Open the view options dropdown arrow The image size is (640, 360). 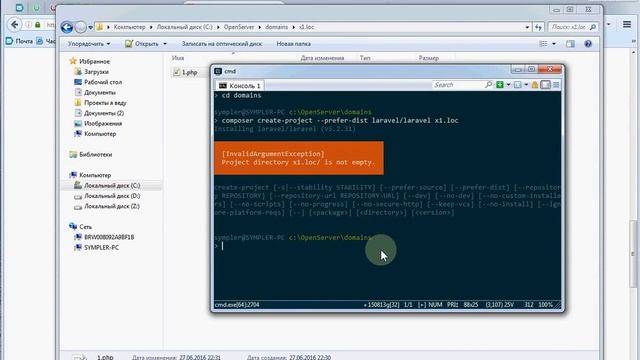(x=554, y=44)
